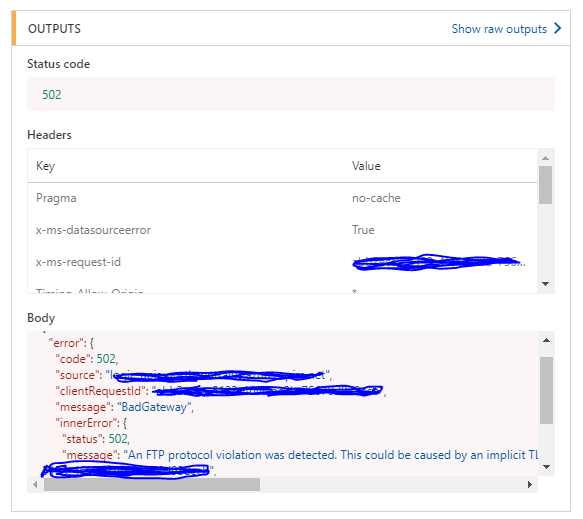This screenshot has height=519, width=583.
Task: Click the body scroll down arrow
Action: [547, 467]
